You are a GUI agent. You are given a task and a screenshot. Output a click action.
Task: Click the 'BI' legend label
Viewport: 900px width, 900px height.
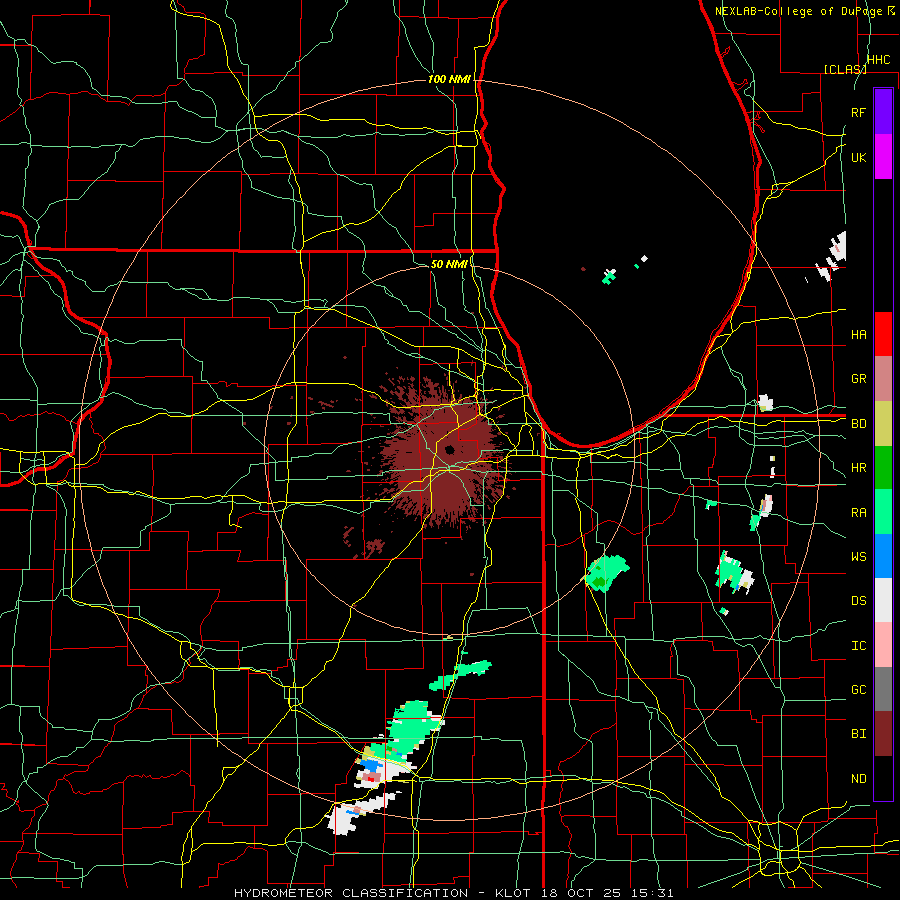pyautogui.click(x=858, y=734)
